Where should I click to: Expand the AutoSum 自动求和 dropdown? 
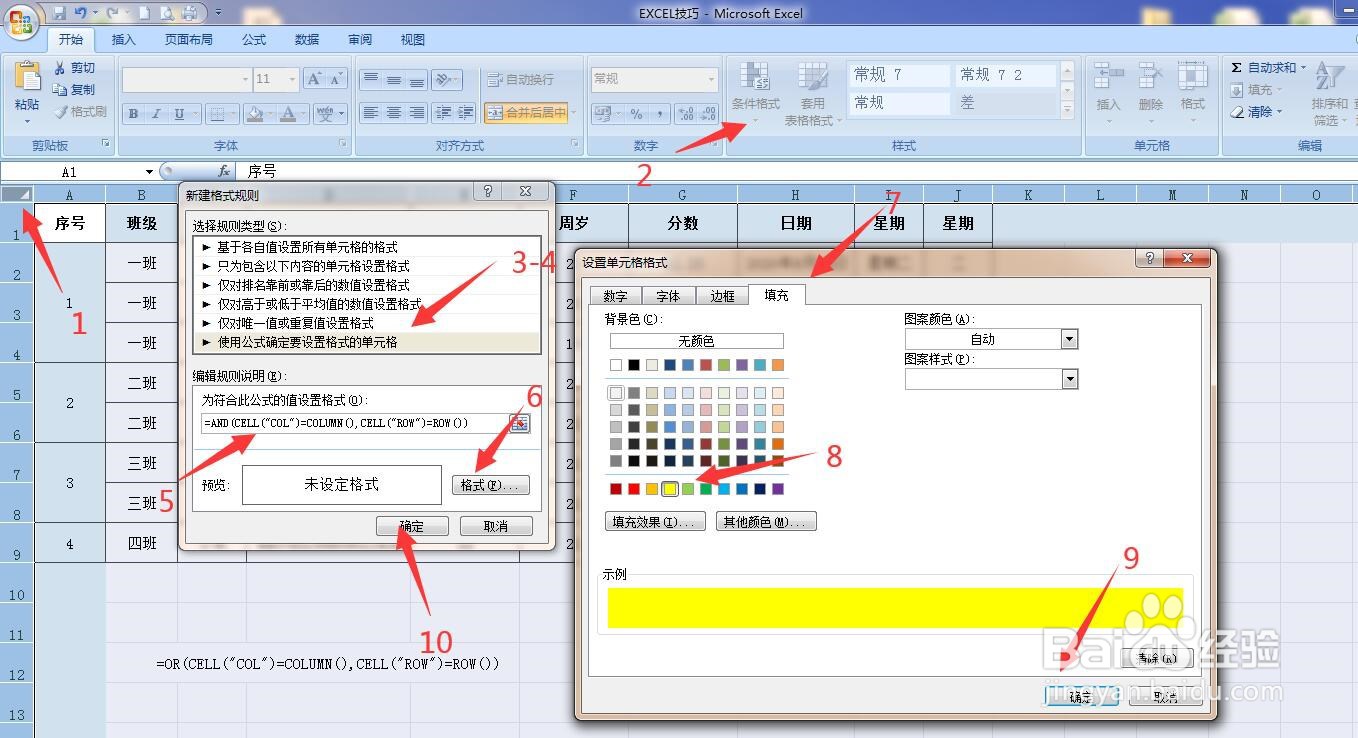1304,68
